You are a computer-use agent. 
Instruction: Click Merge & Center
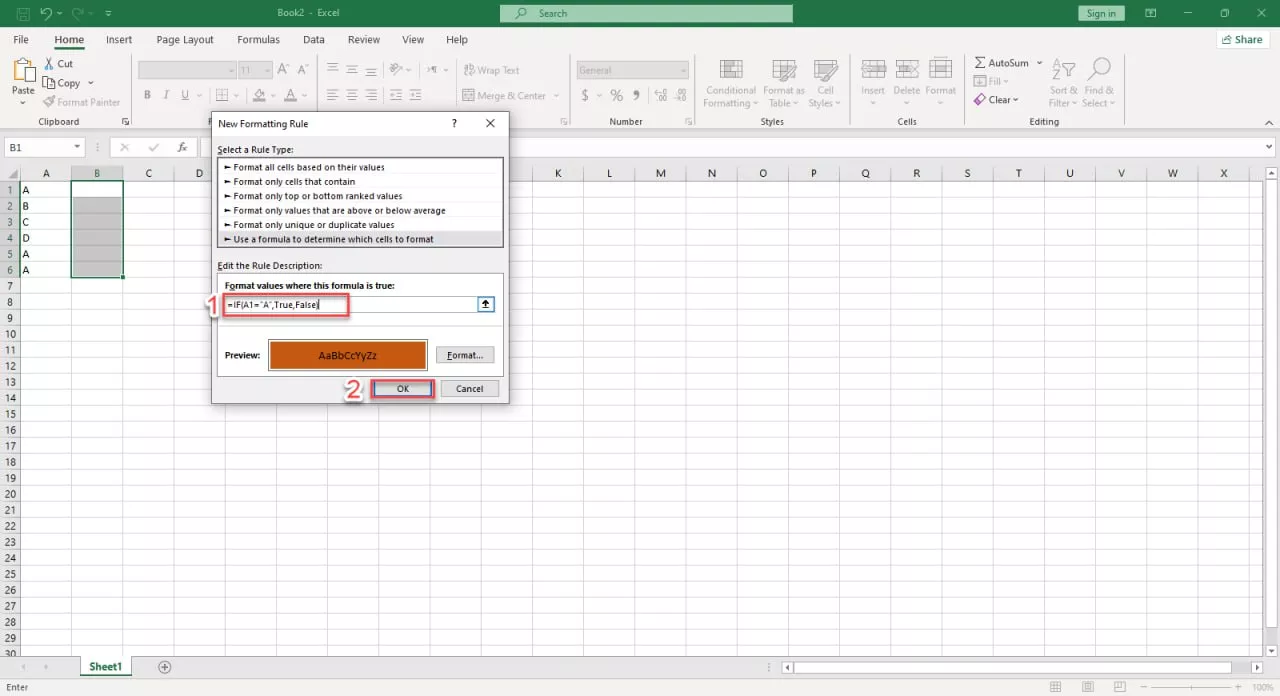[505, 96]
